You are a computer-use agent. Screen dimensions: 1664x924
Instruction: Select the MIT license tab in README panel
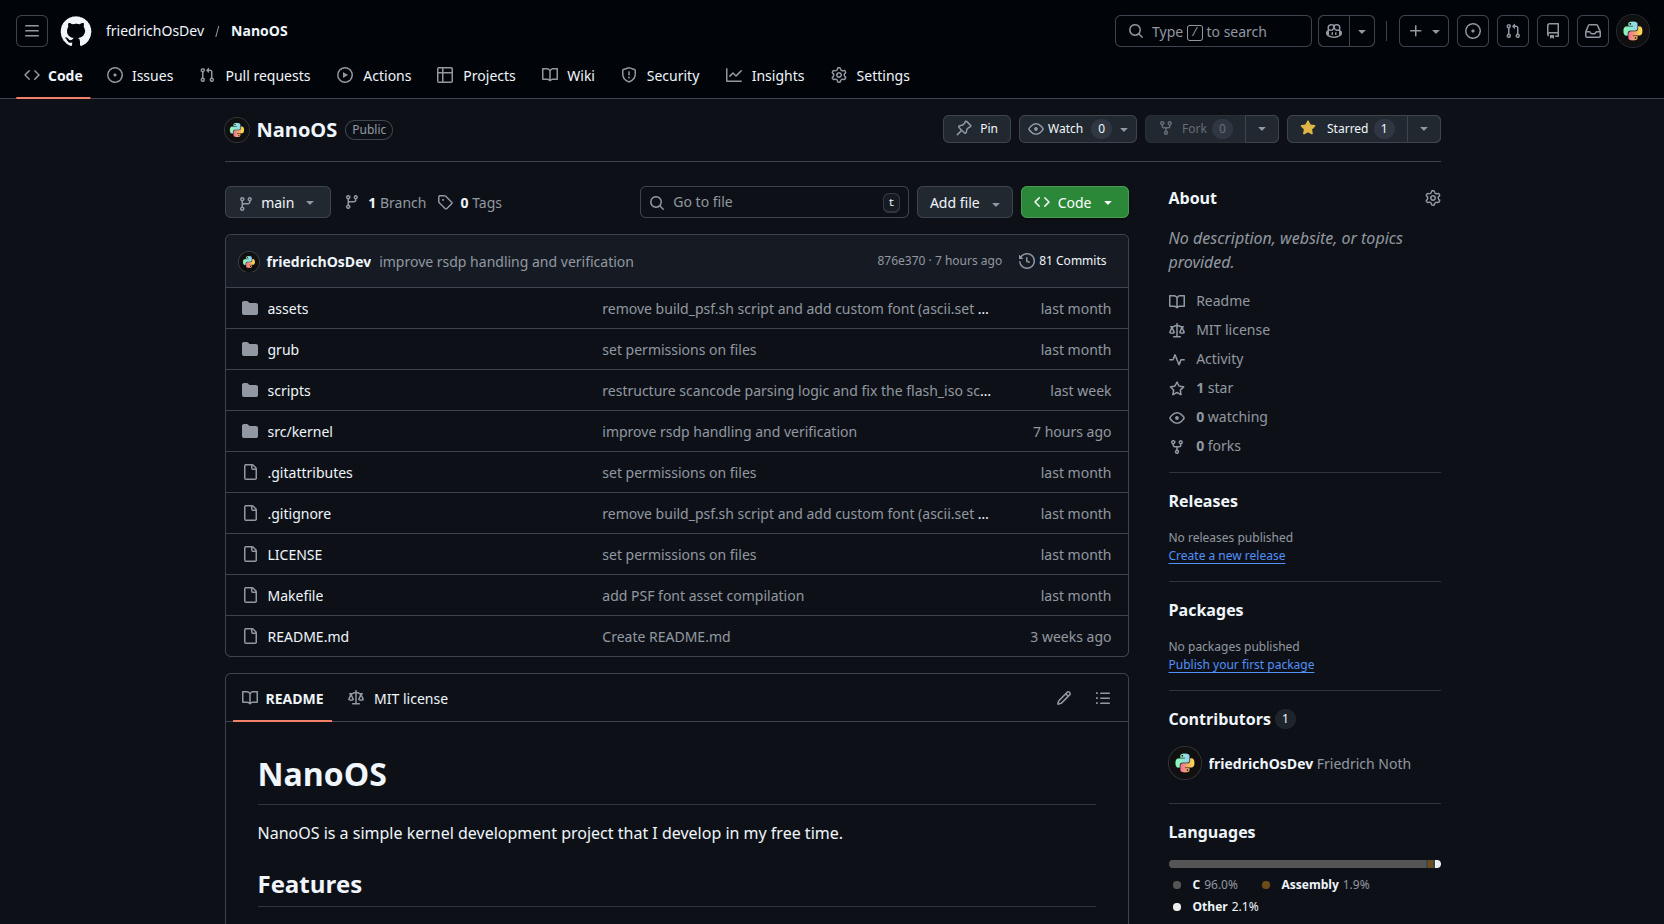coord(398,699)
